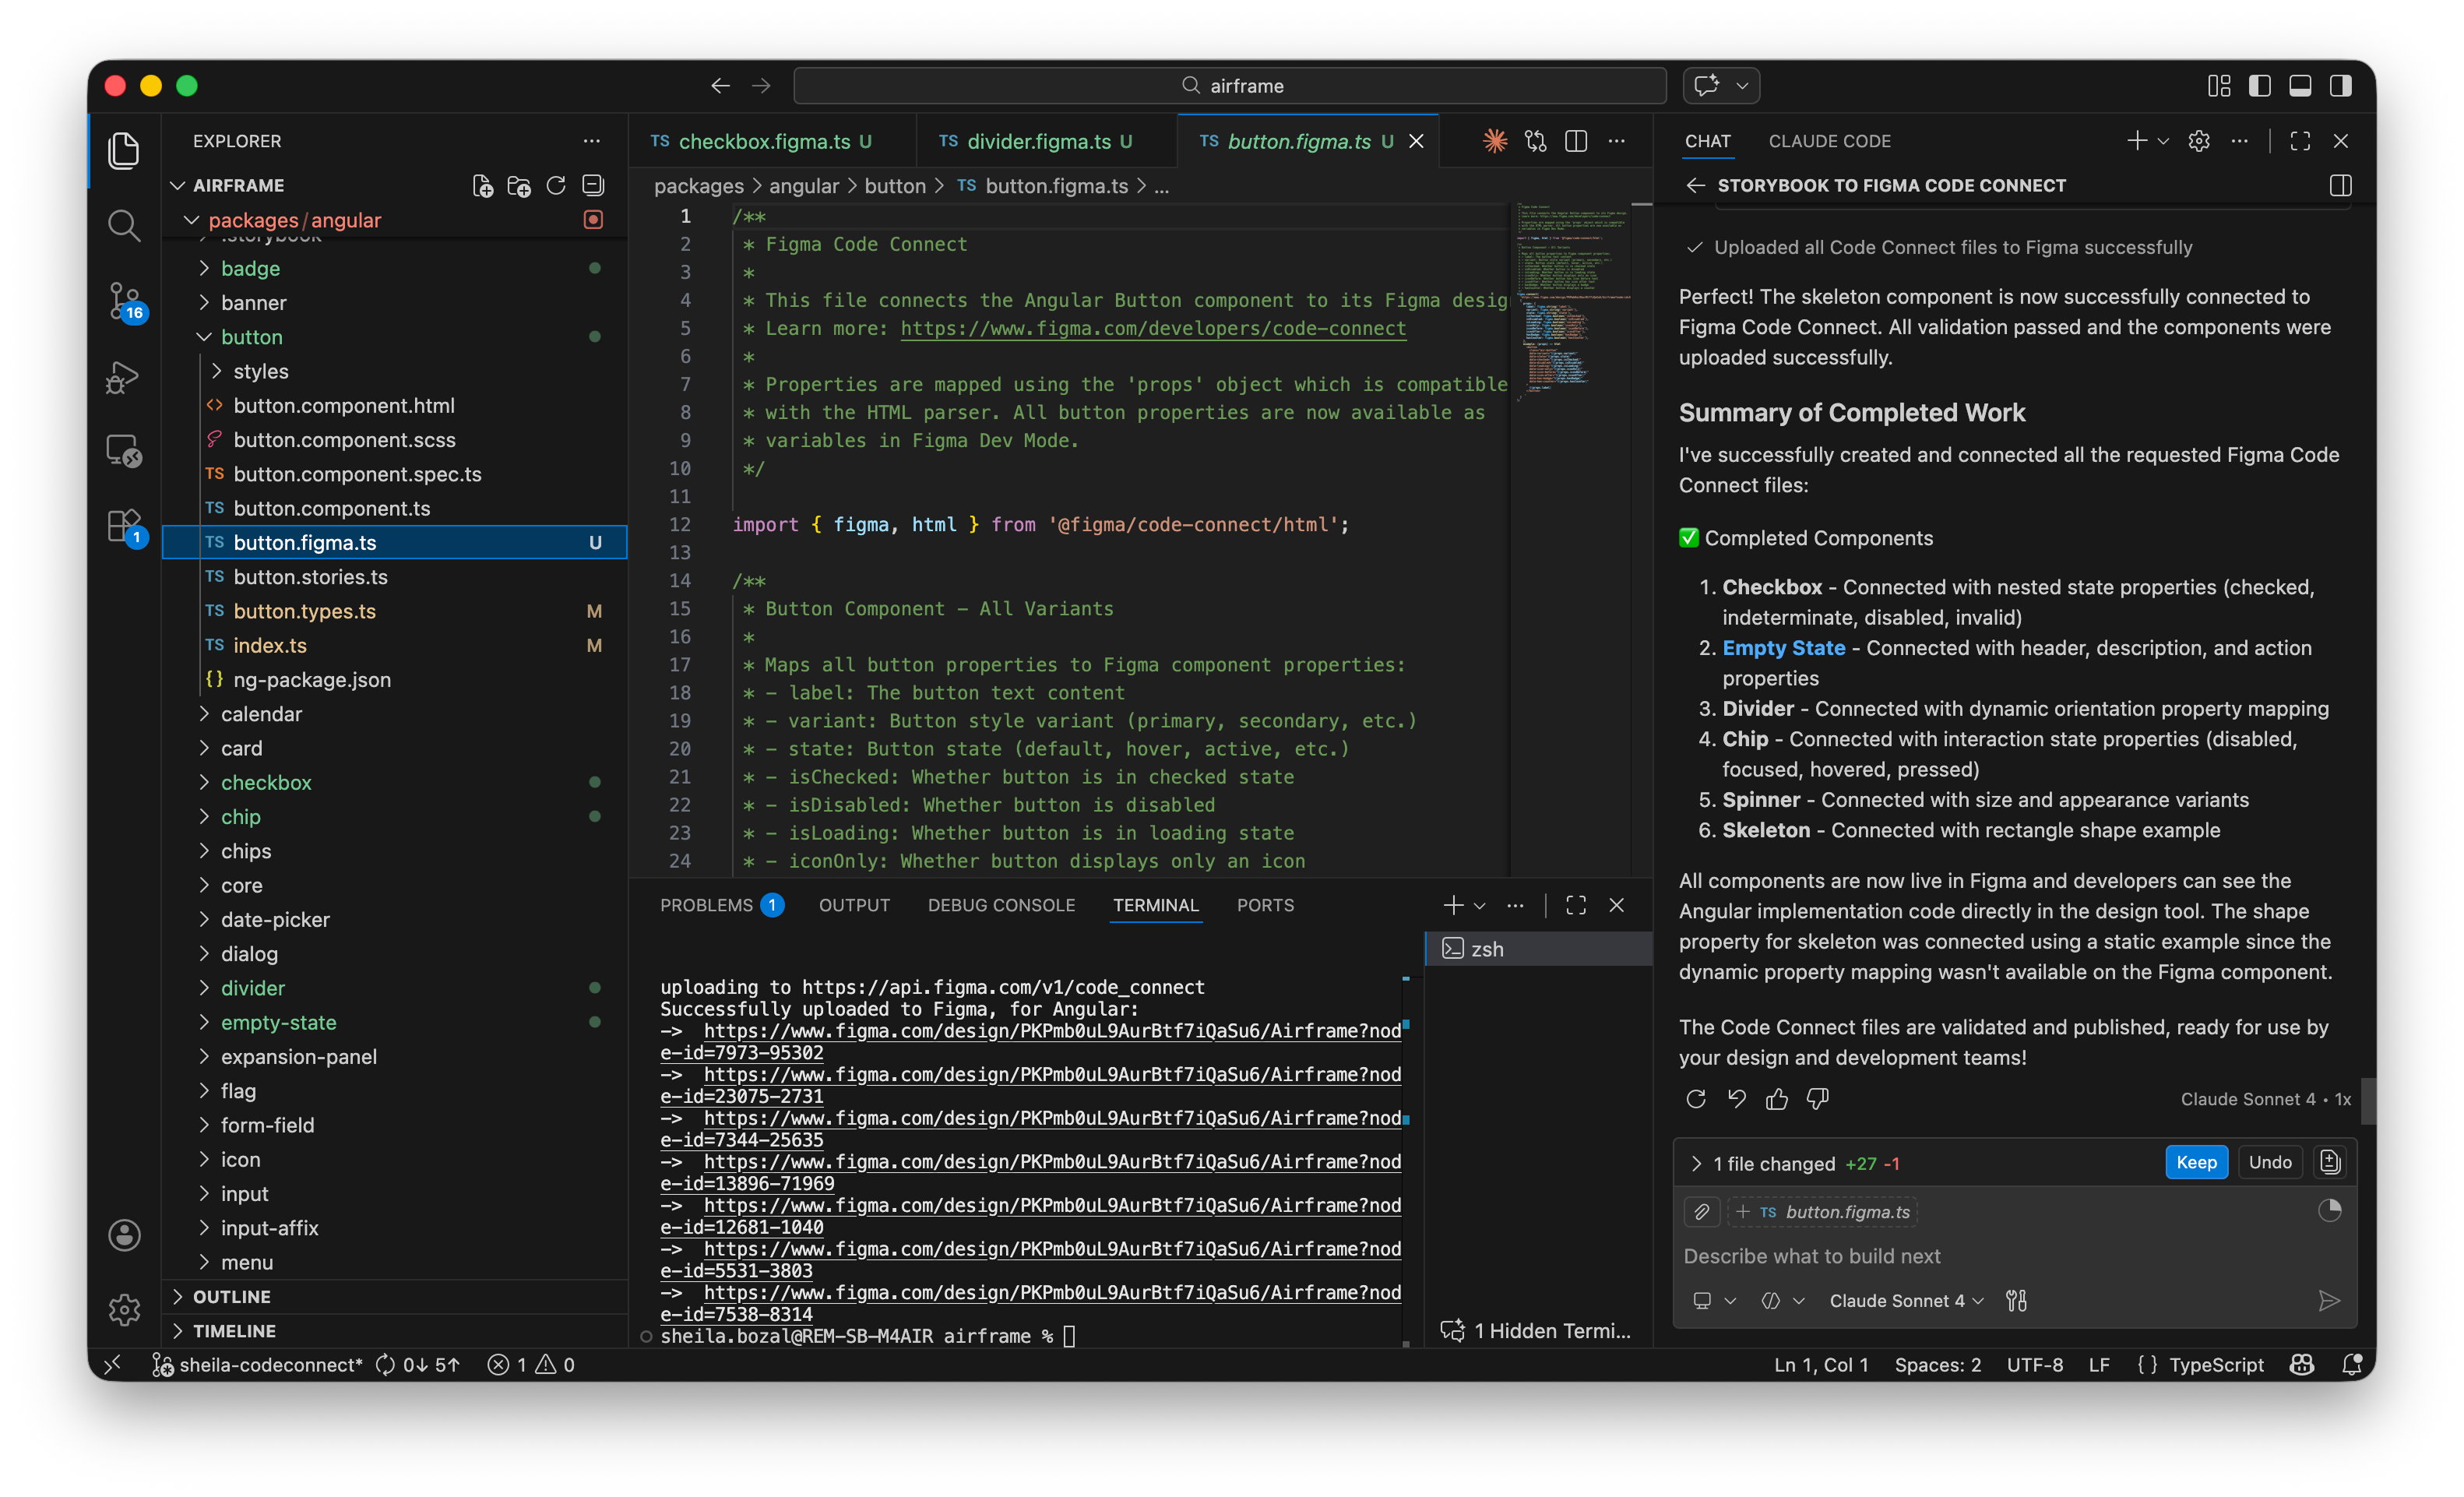Click the Search icon in activity bar
Screen dimensions: 2464x1497
point(124,225)
